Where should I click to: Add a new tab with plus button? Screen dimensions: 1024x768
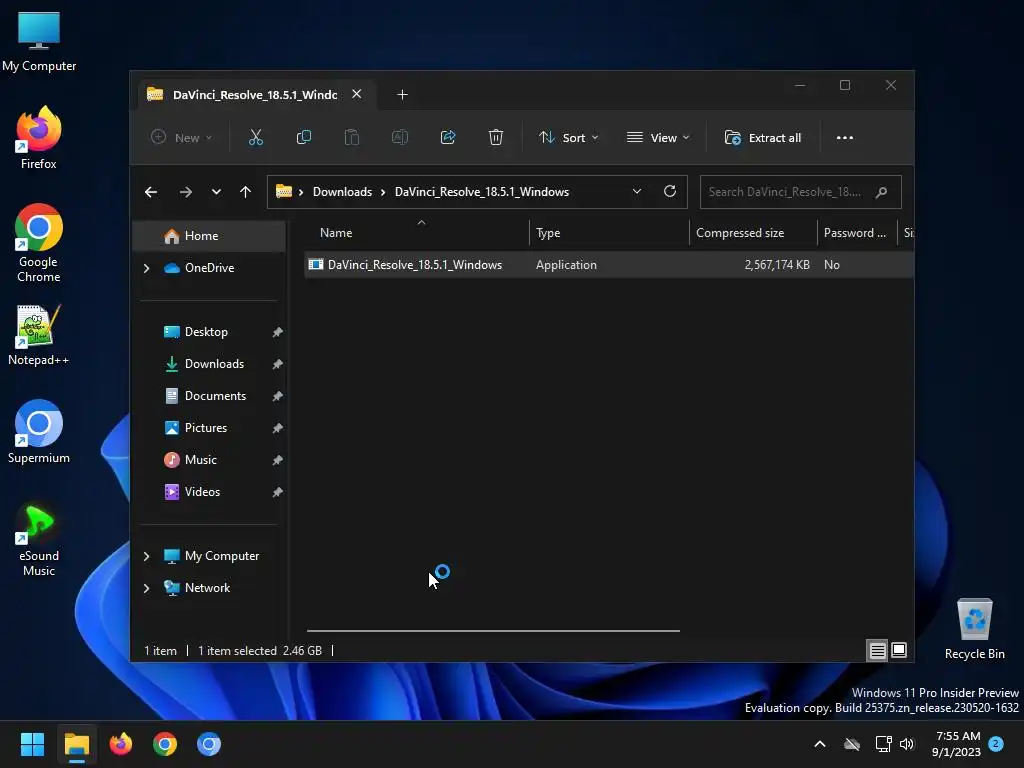pos(402,95)
